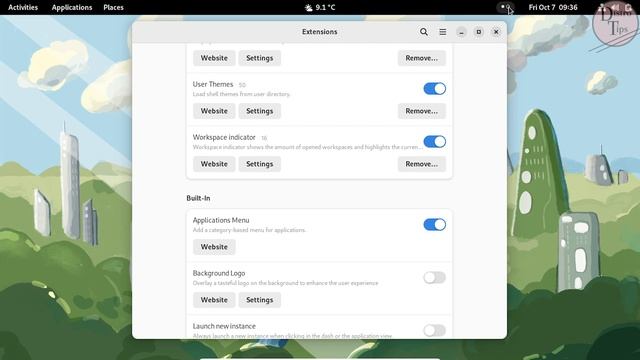Click the Built-In section heading
640x360 pixels.
[198, 198]
